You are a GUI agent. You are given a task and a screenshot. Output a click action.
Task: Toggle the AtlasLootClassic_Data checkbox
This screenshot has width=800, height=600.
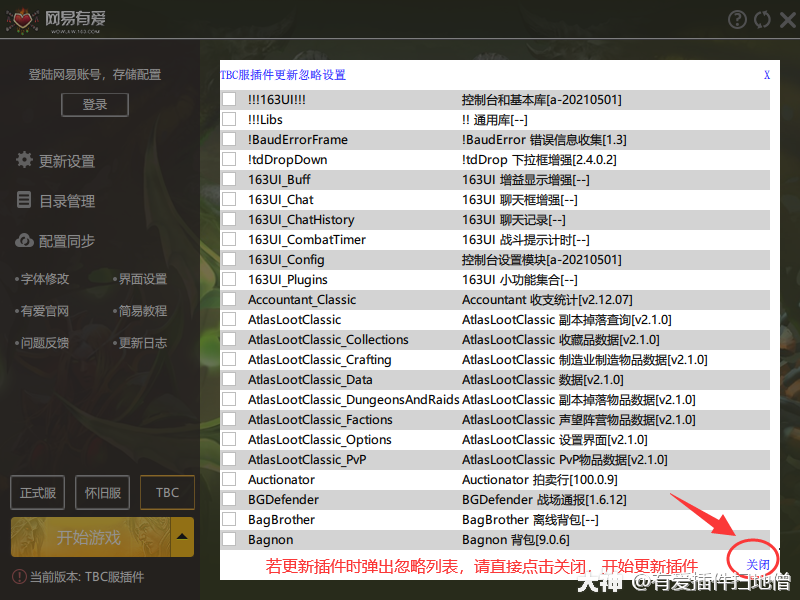coord(229,379)
